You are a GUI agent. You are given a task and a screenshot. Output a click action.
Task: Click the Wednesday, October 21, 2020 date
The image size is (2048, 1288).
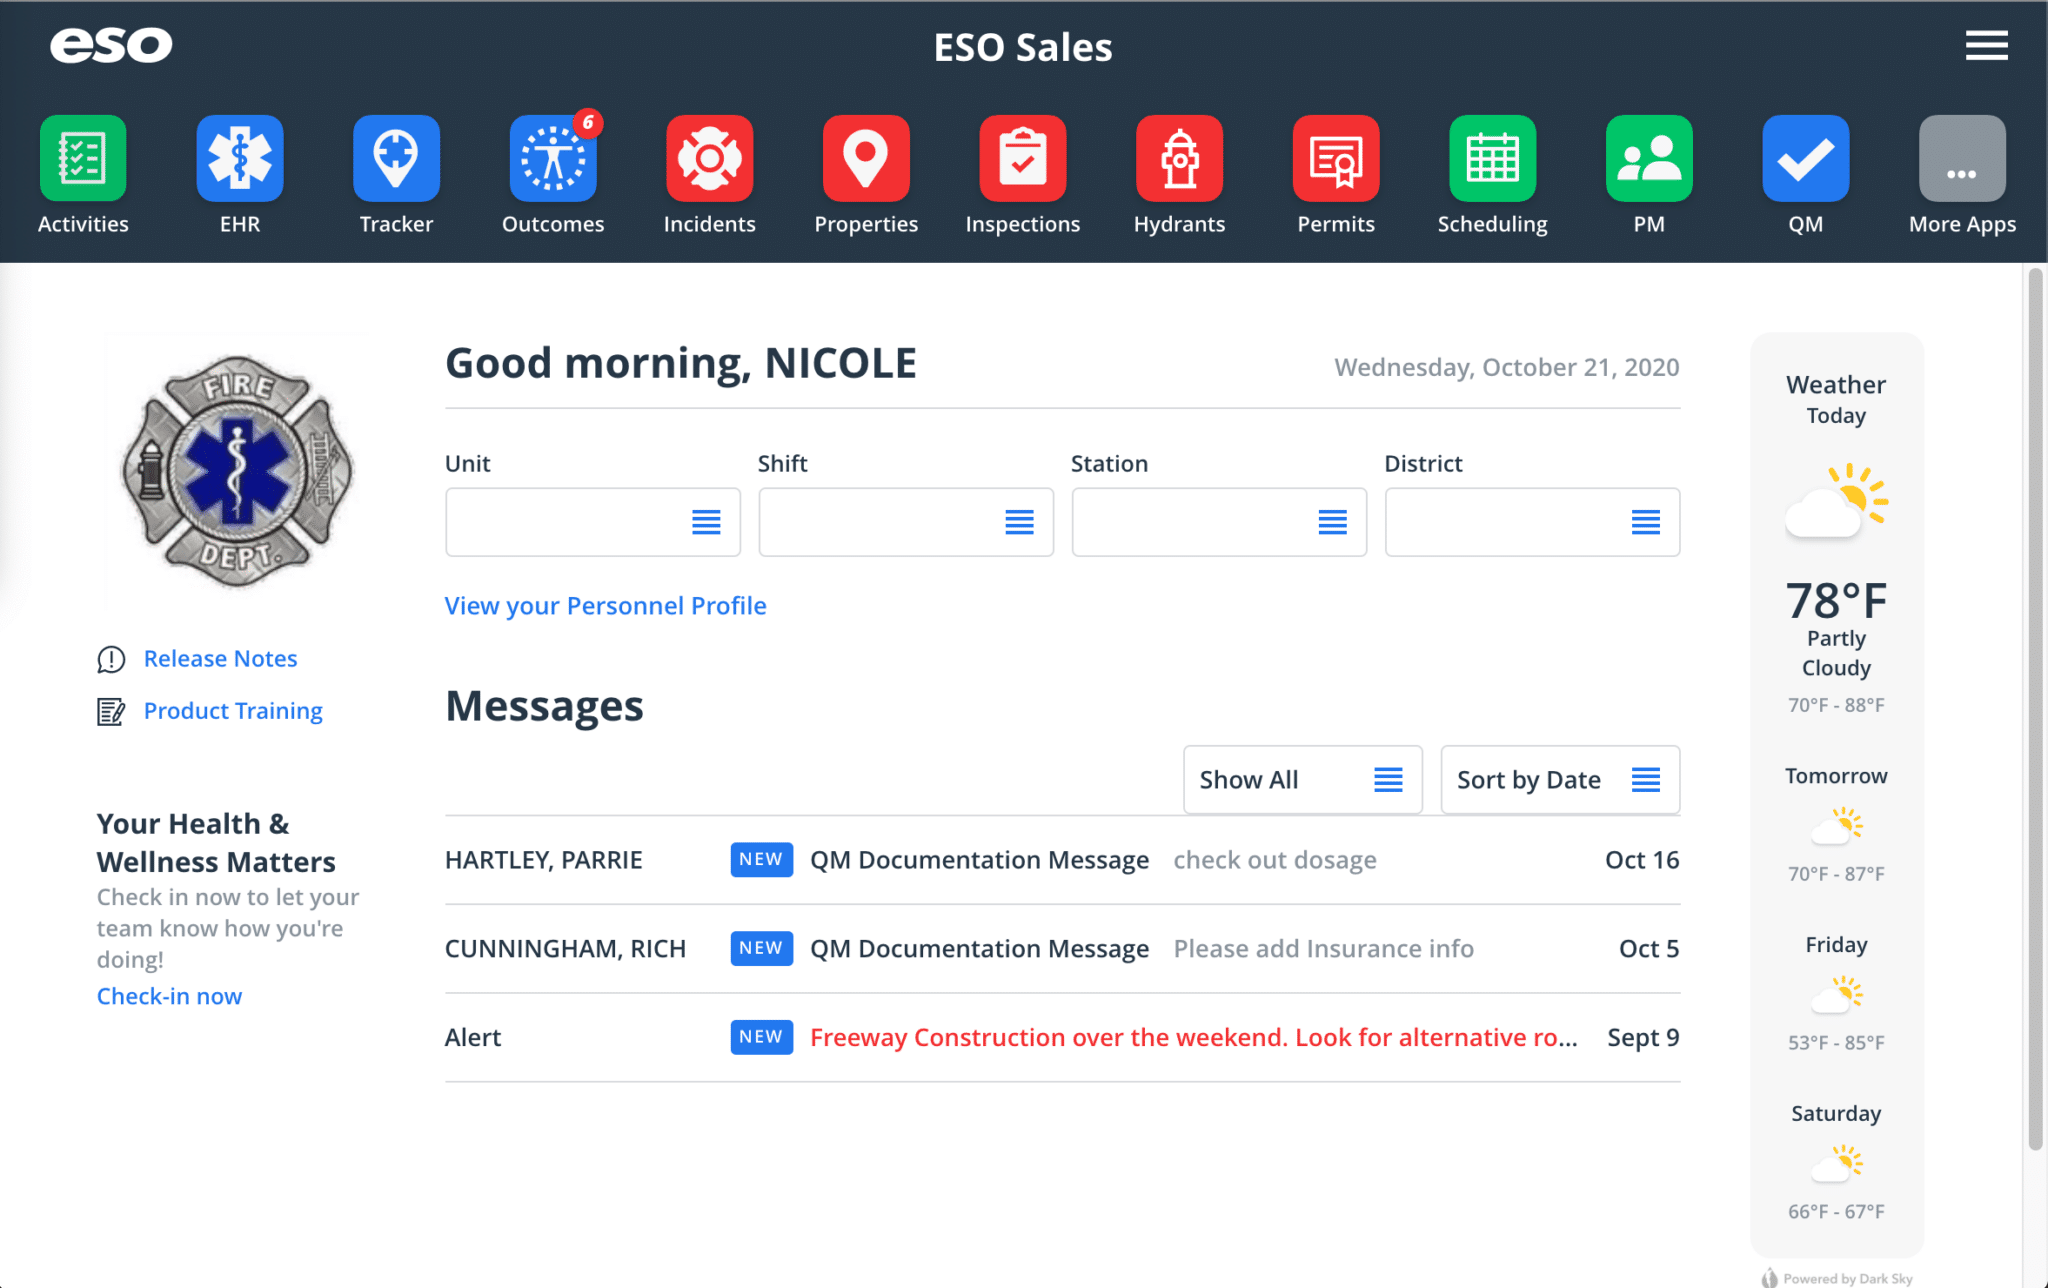pos(1506,368)
